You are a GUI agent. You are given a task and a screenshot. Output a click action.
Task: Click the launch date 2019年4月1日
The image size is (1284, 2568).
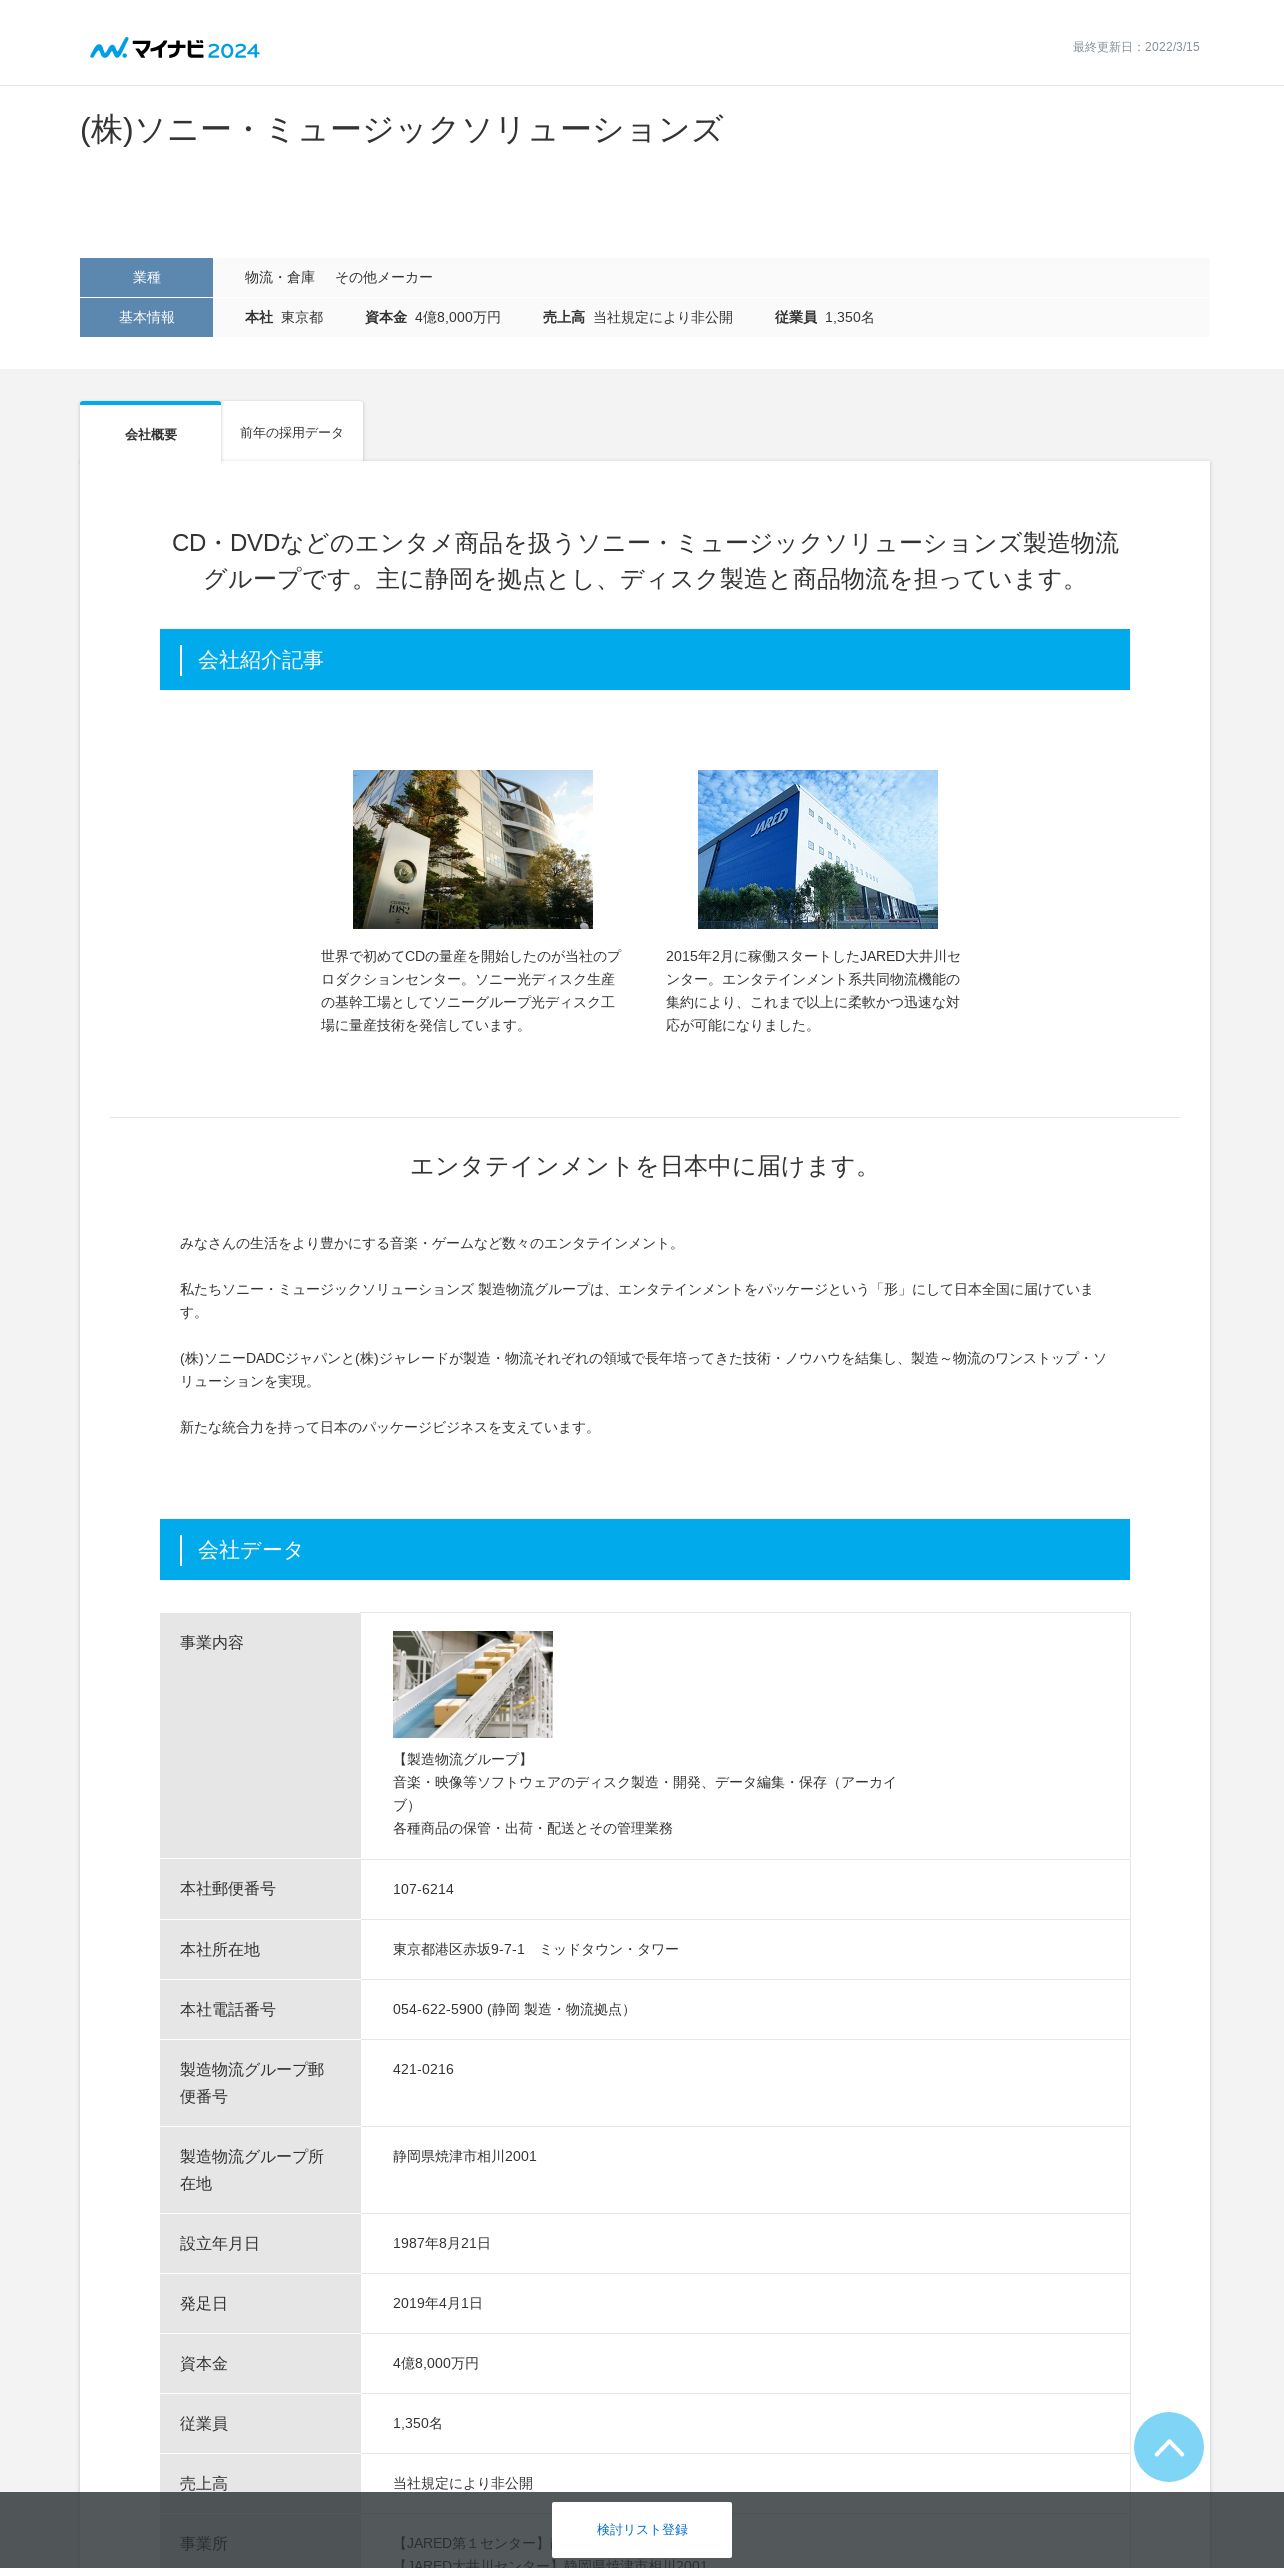438,2303
